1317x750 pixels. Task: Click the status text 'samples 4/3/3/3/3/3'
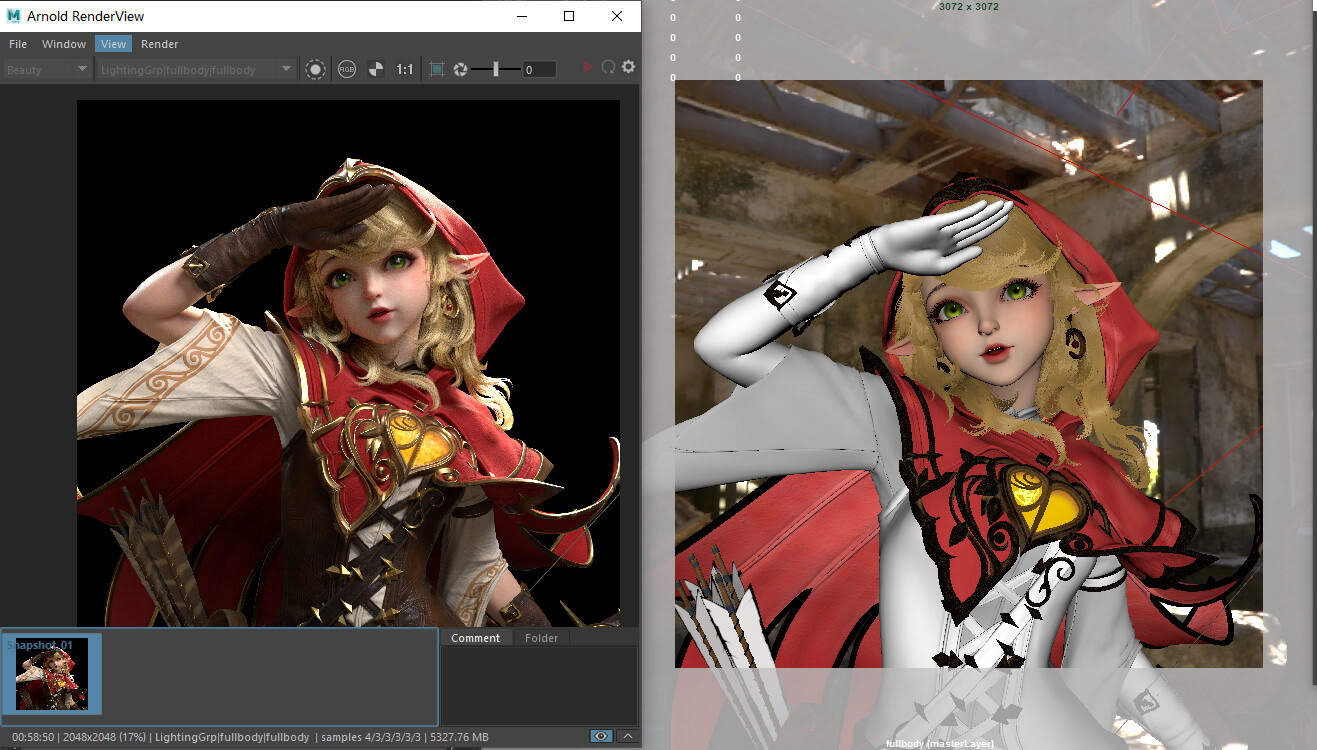coord(373,737)
